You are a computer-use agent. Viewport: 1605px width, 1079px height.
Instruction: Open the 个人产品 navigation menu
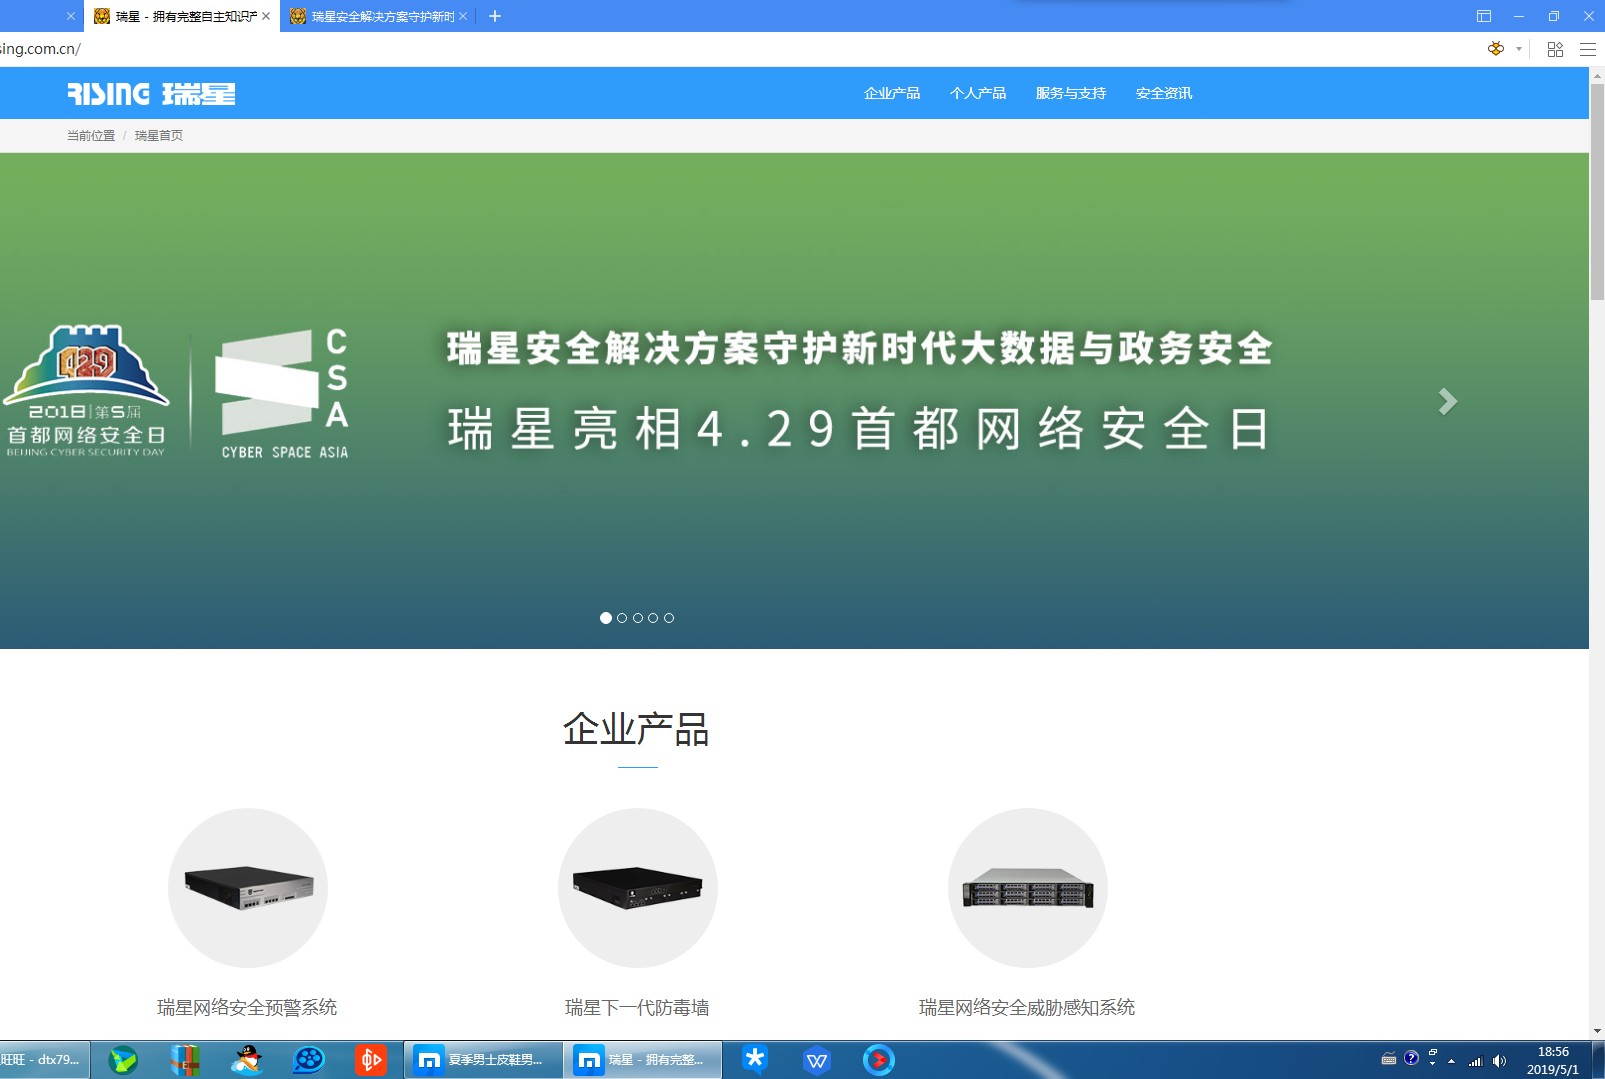(978, 93)
